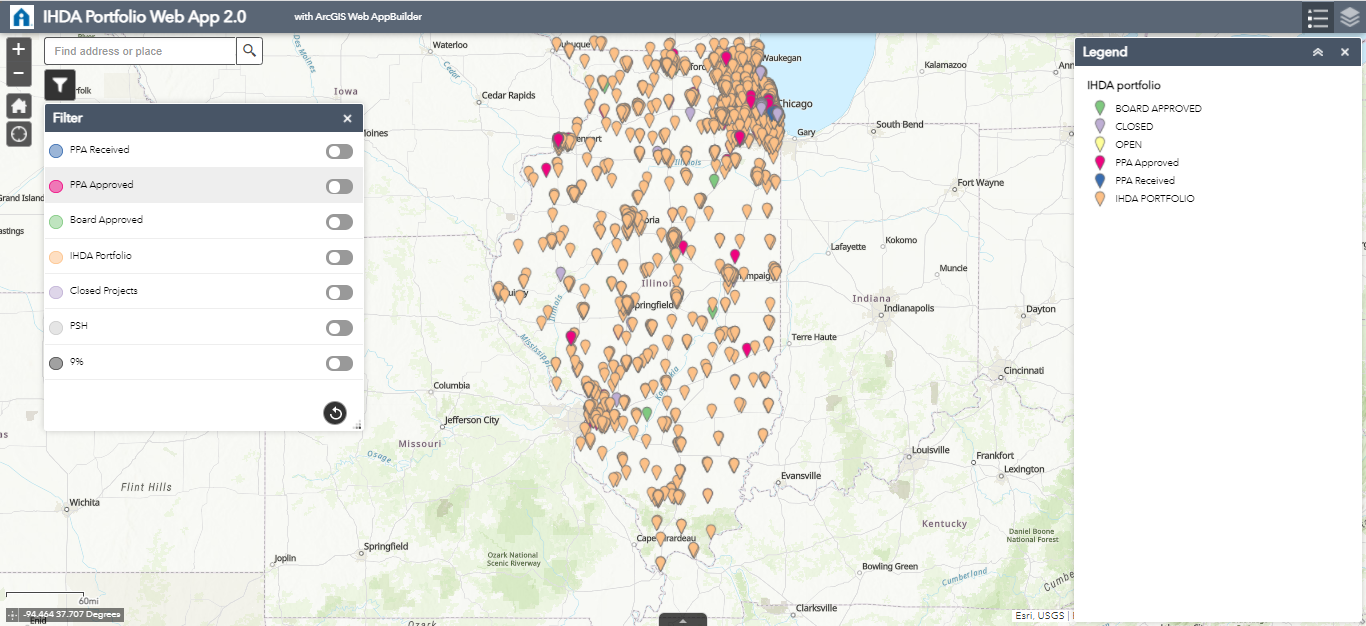Screen dimensions: 1366x626
Task: Click pink PPA Approved filter circle
Action: pos(56,186)
